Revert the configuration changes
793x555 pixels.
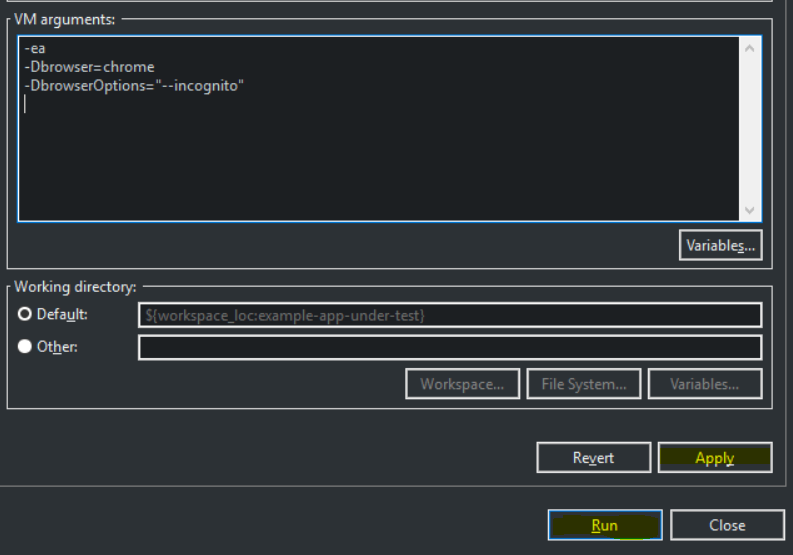[x=593, y=458]
